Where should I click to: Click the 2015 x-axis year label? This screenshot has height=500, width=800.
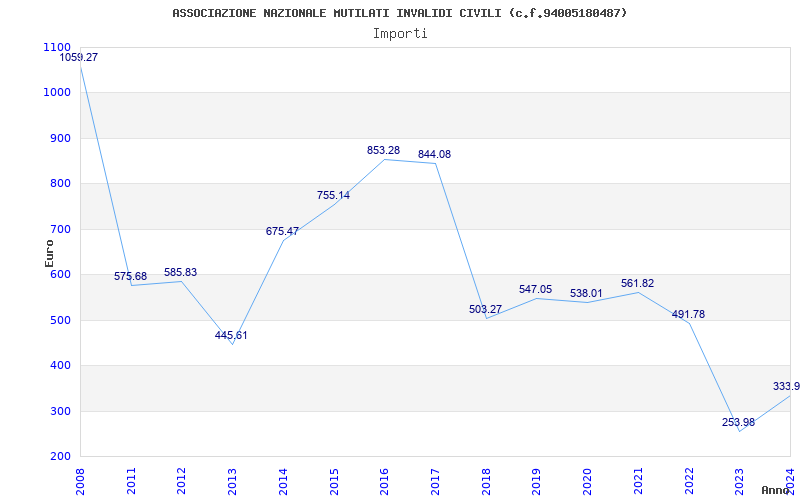click(x=334, y=481)
